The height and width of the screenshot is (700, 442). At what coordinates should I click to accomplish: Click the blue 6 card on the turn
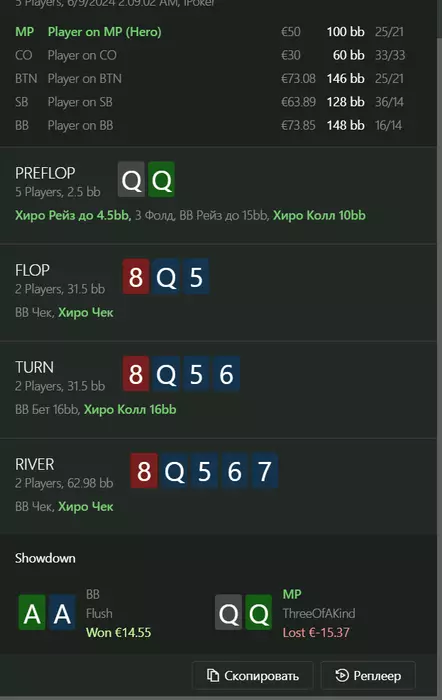[226, 374]
